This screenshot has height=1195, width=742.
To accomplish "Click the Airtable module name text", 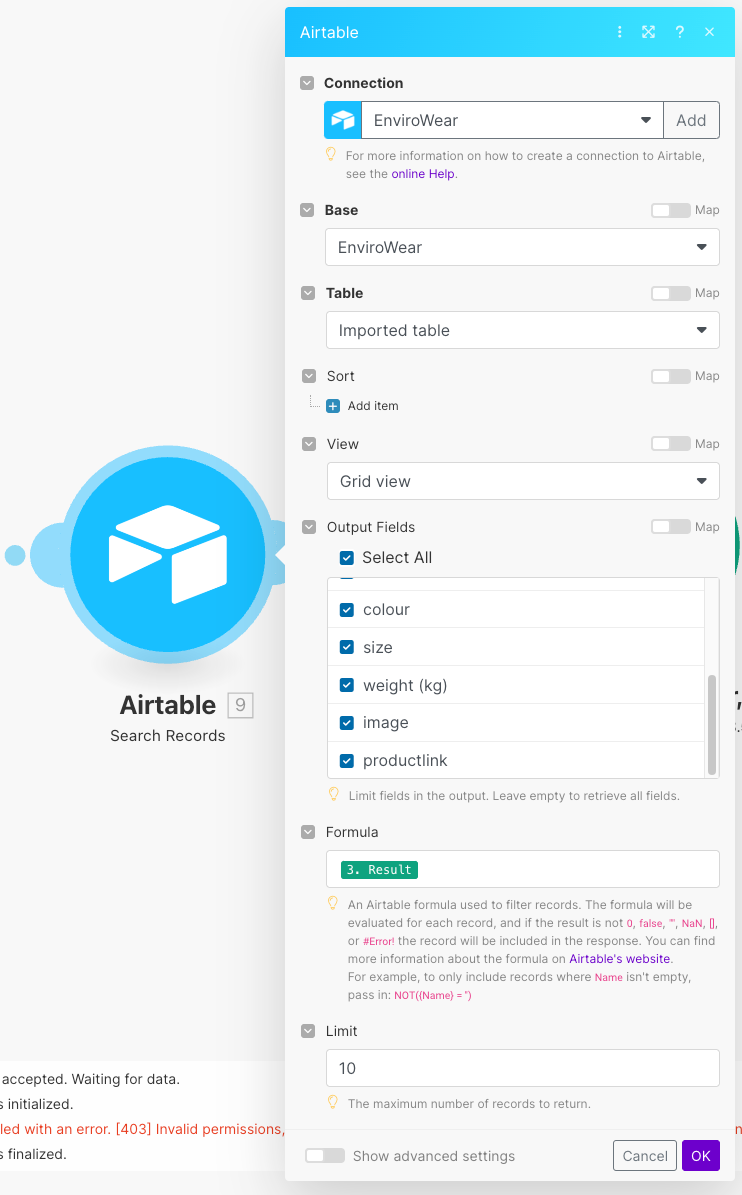I will (x=168, y=705).
